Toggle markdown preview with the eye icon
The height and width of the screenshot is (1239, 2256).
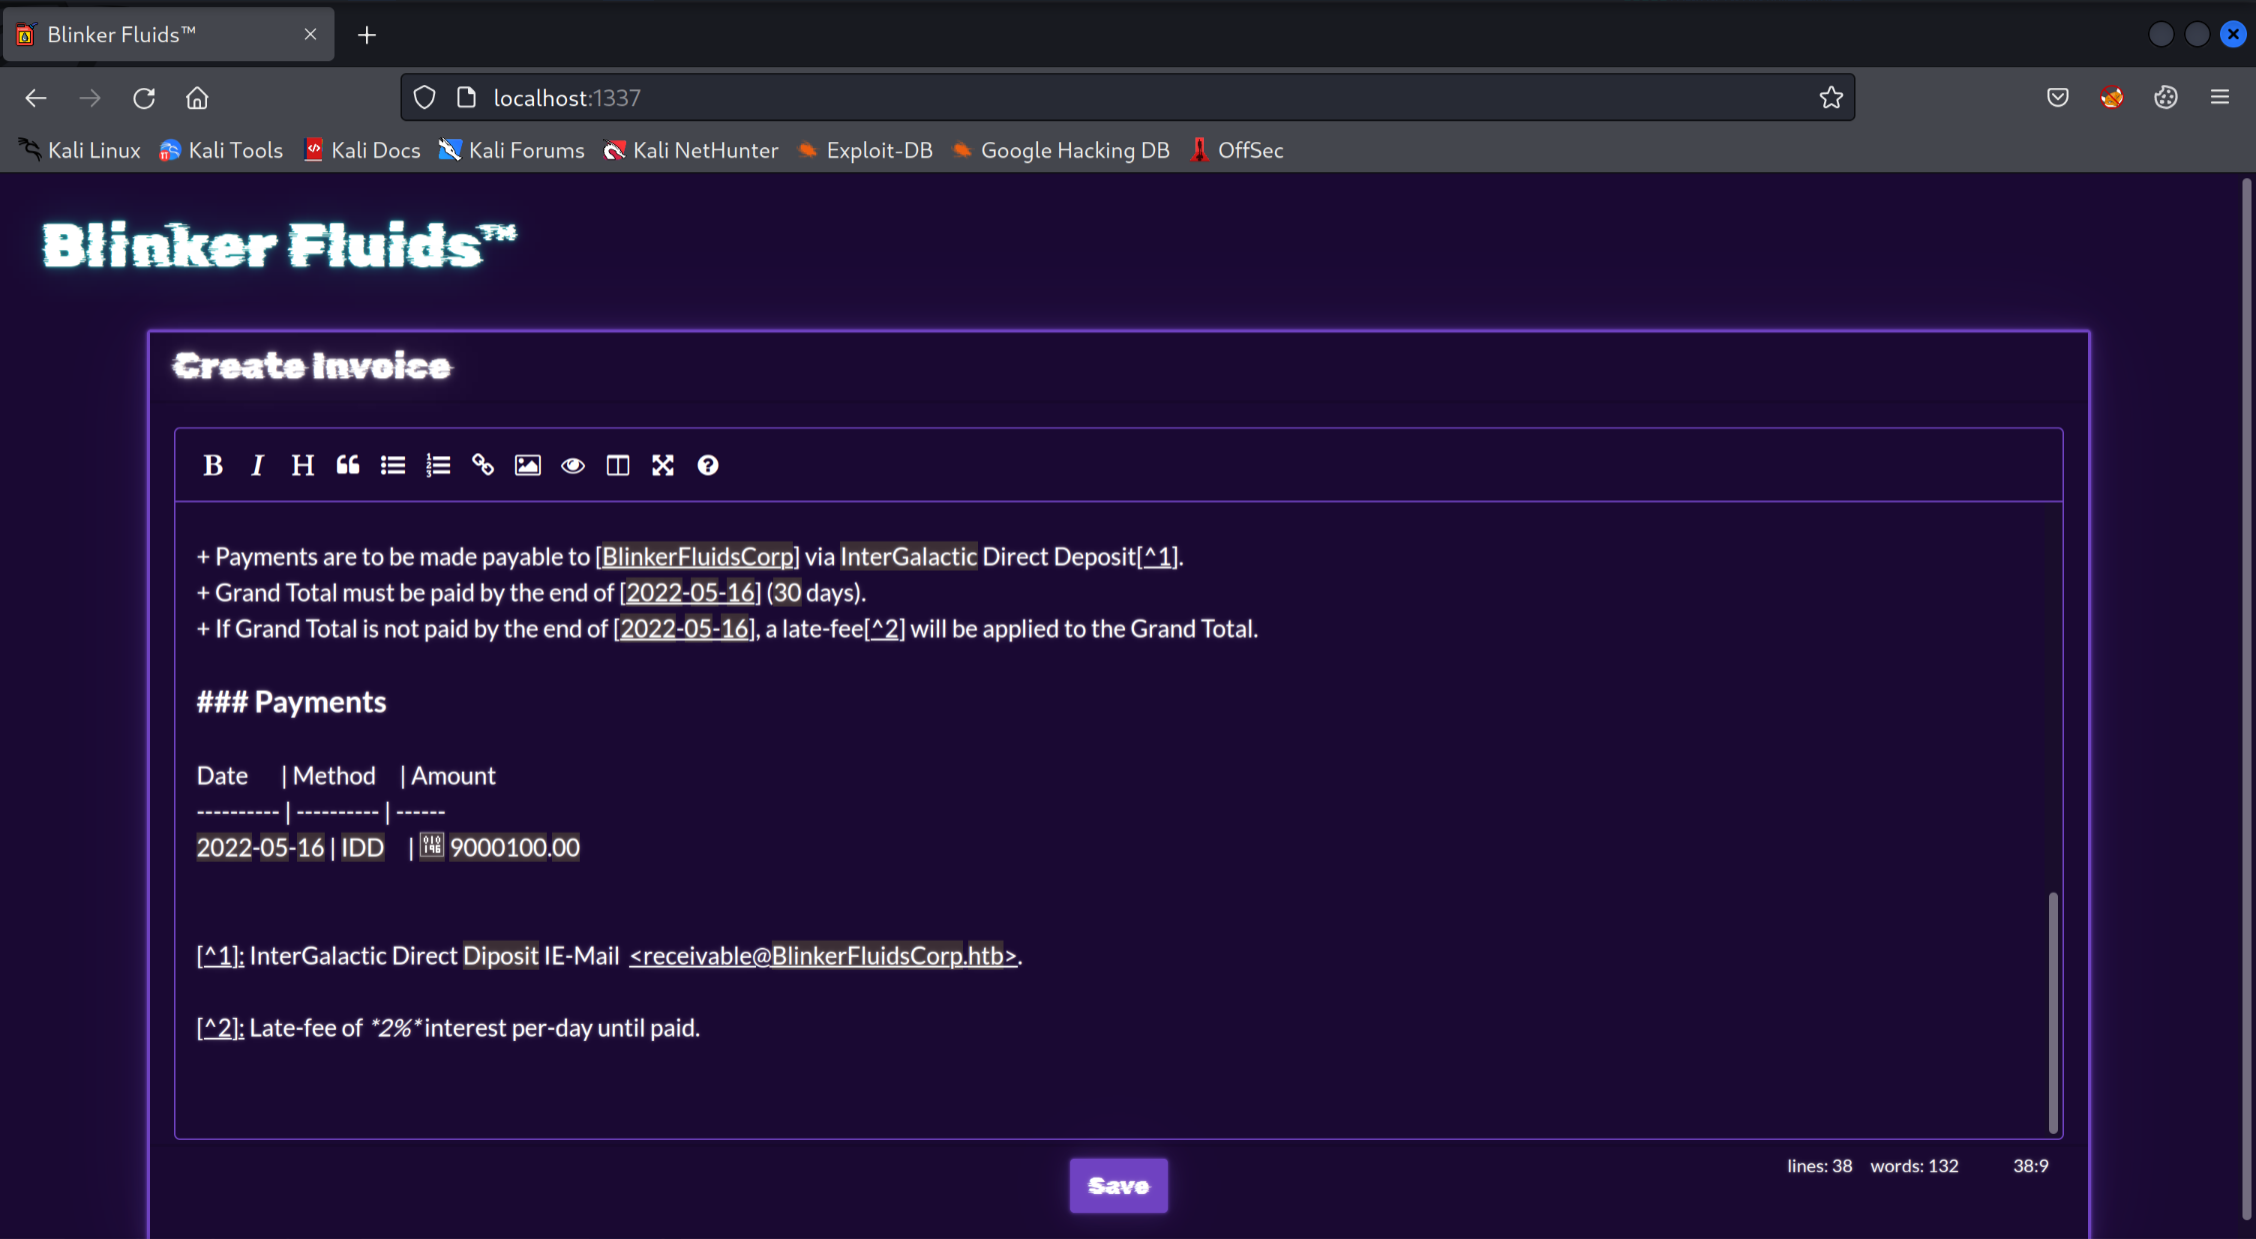(x=572, y=464)
